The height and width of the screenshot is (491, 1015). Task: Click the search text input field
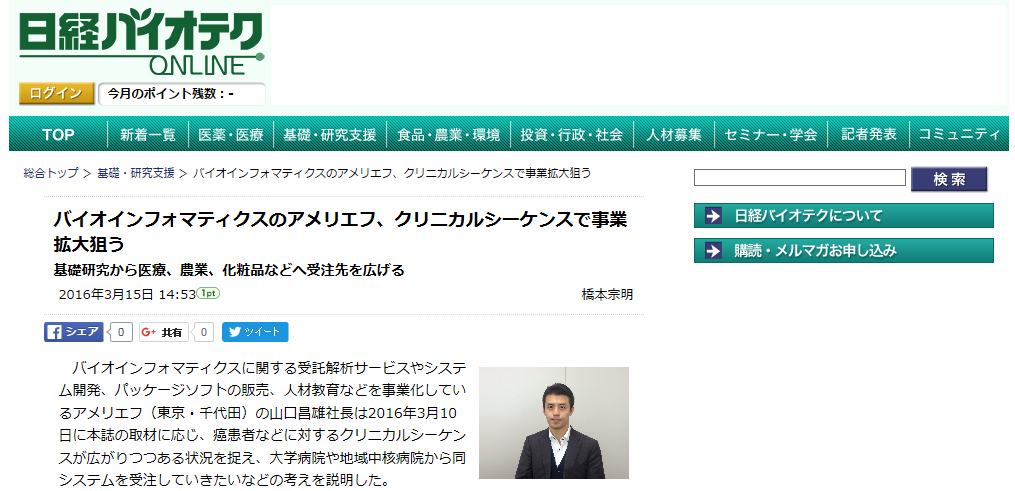tap(799, 178)
